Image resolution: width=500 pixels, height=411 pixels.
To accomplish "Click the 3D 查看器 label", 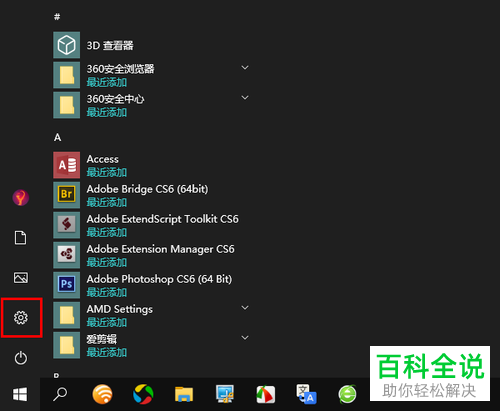I will click(x=110, y=45).
